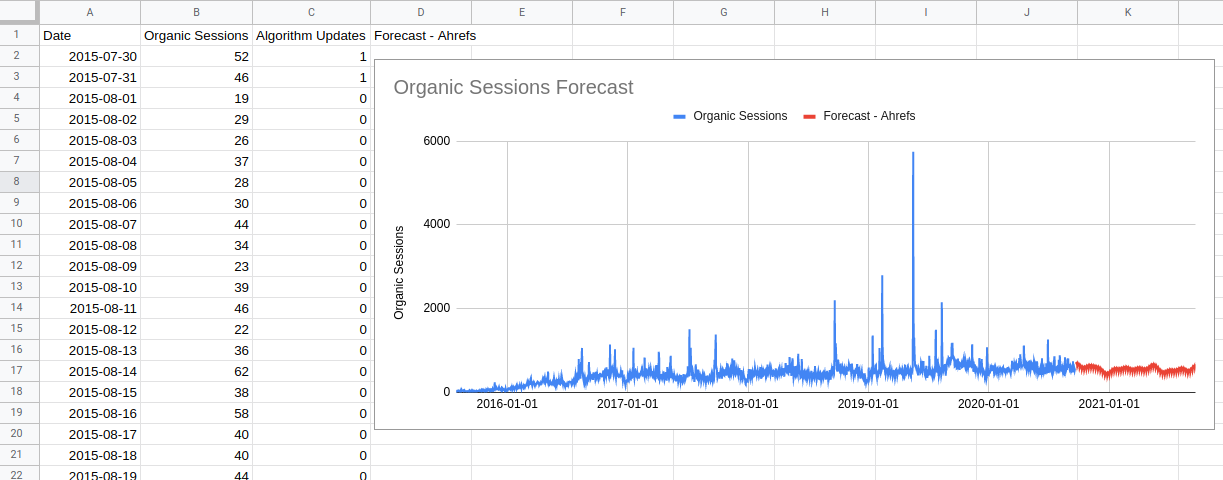Image resolution: width=1223 pixels, height=480 pixels.
Task: Click the Organic Sessions value 62
Action: pyautogui.click(x=196, y=371)
